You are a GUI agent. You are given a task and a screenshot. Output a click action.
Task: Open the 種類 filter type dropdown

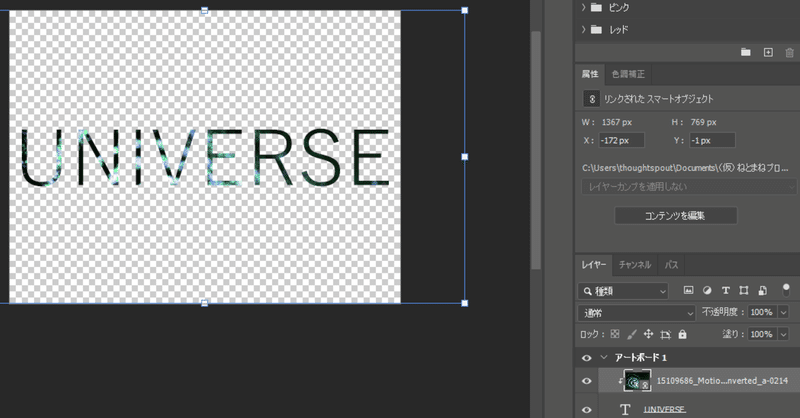point(623,291)
